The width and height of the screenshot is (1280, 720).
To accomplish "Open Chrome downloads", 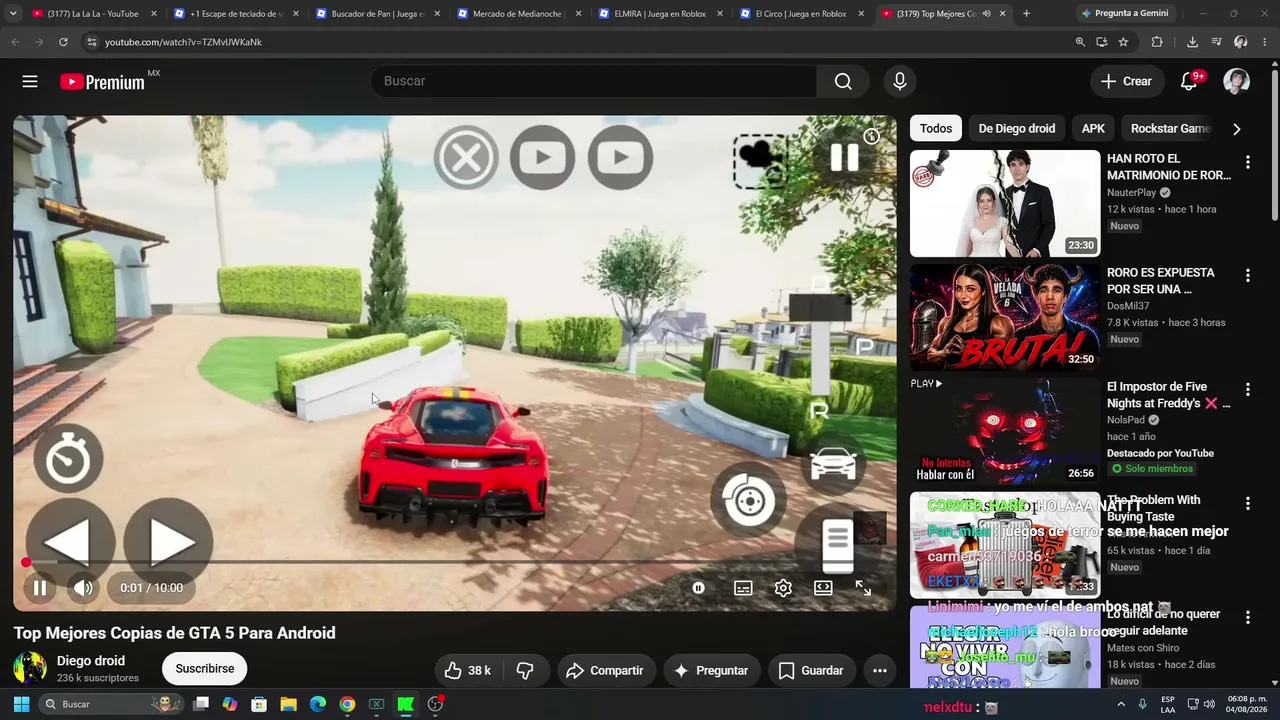I will click(x=1192, y=42).
